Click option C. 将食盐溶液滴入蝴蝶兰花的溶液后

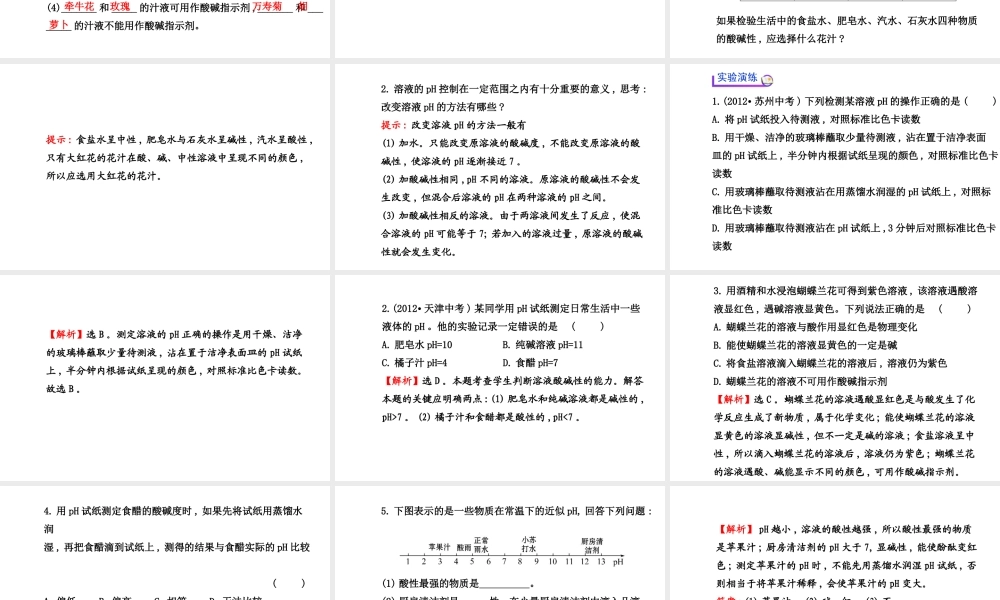tap(830, 363)
